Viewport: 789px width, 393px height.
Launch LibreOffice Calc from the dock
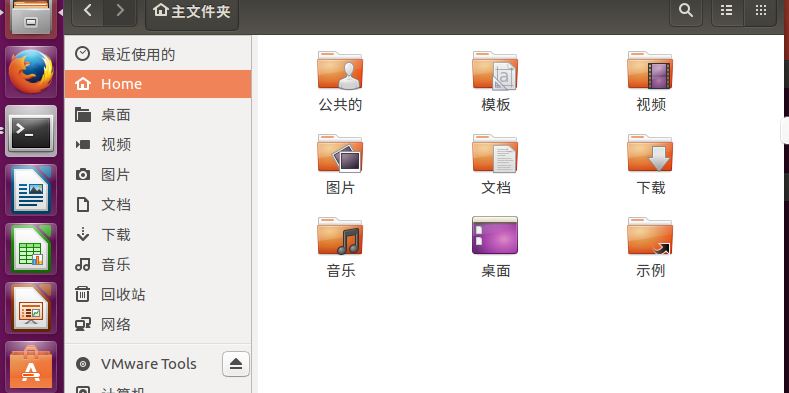31,249
